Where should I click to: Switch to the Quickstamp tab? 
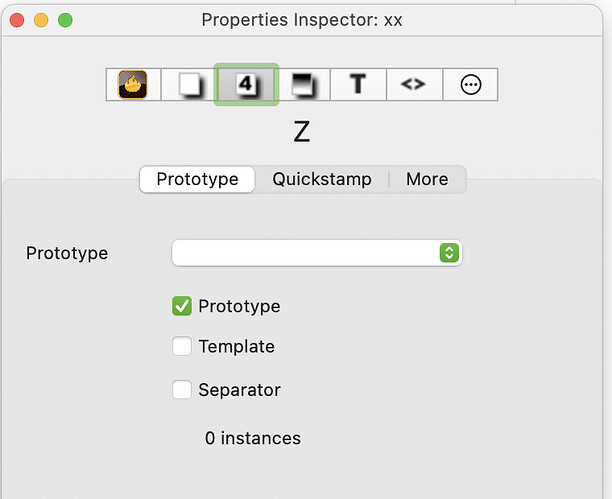tap(322, 179)
